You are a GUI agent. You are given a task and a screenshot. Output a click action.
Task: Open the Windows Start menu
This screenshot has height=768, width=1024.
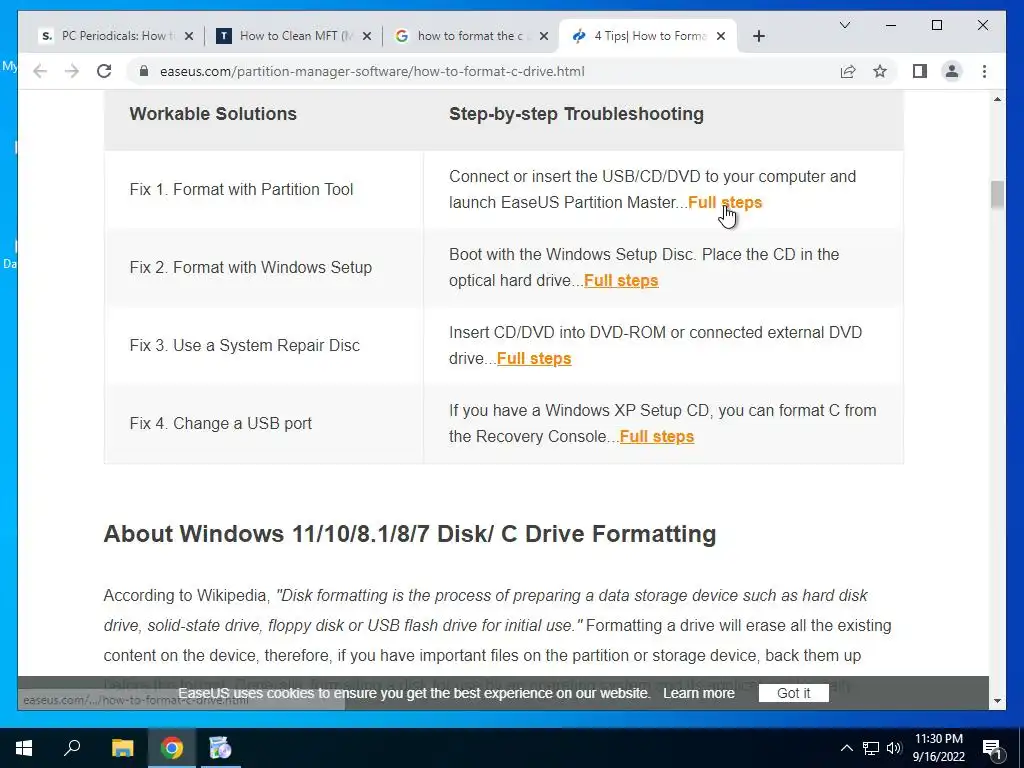click(24, 748)
